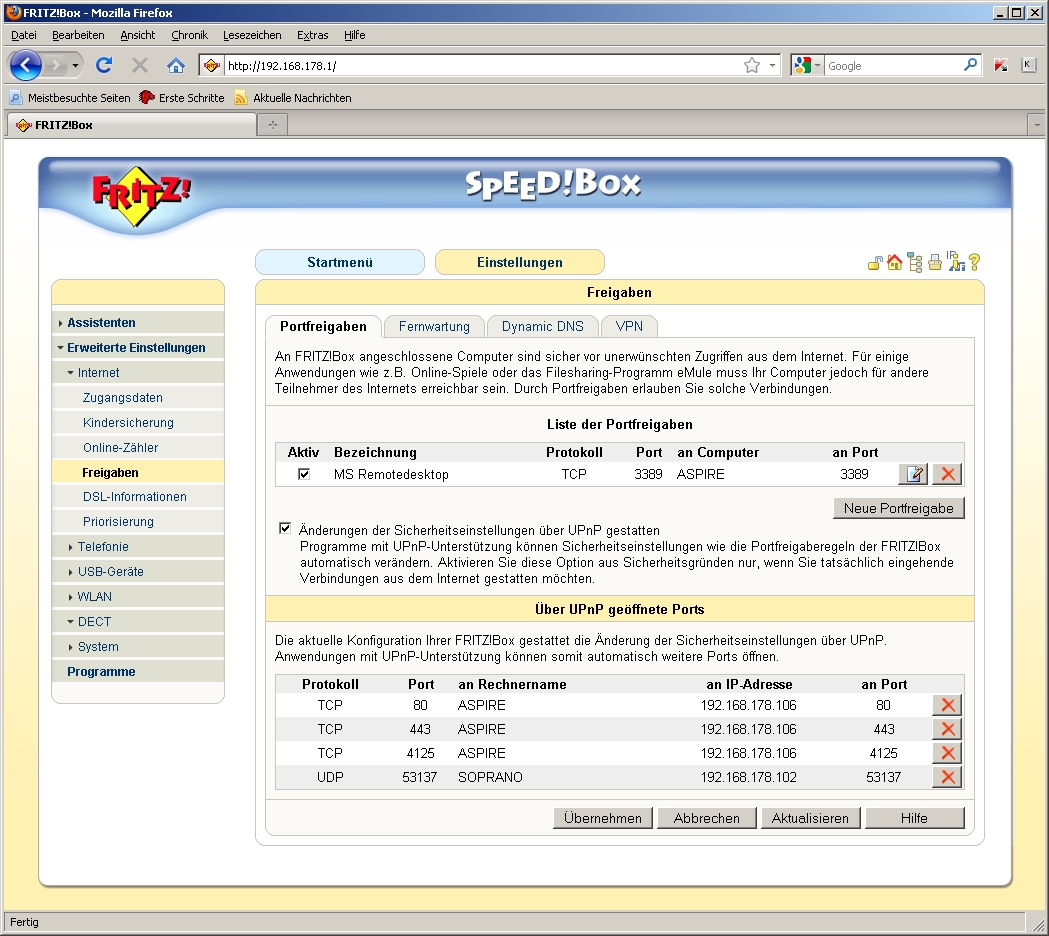Click the IP info icon
Viewport: 1049px width, 936px height.
tap(956, 262)
